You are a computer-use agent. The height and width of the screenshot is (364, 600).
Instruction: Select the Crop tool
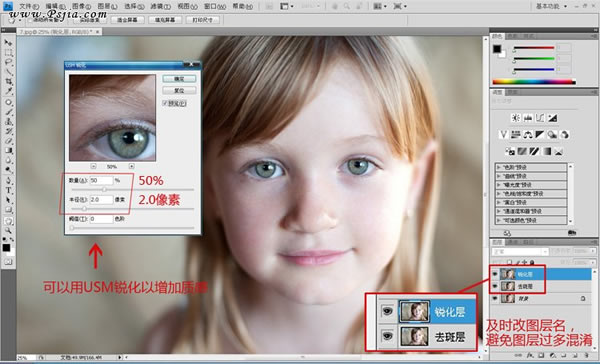[x=8, y=82]
